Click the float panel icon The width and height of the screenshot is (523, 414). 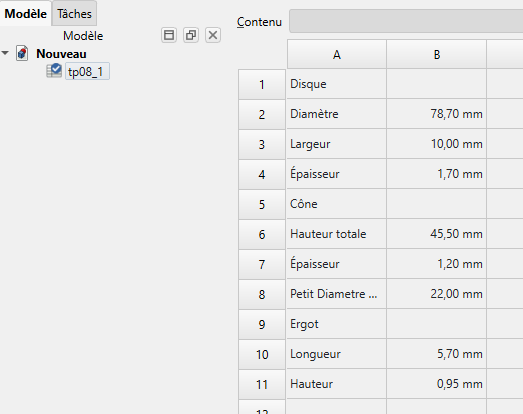[191, 35]
